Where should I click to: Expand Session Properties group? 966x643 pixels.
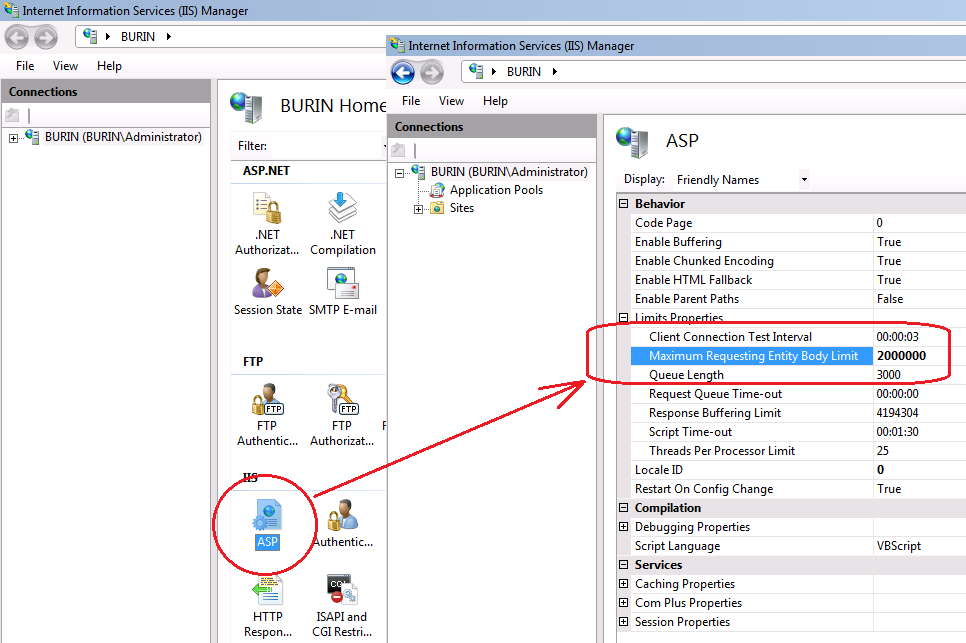[623, 621]
